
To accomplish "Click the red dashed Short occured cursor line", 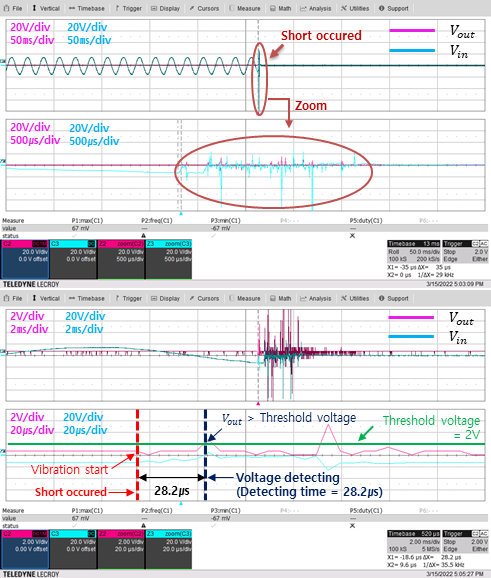I will (137, 455).
